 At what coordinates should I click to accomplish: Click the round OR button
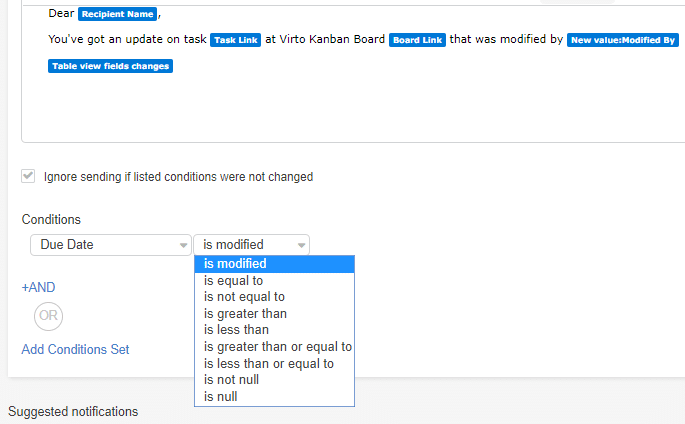point(48,316)
